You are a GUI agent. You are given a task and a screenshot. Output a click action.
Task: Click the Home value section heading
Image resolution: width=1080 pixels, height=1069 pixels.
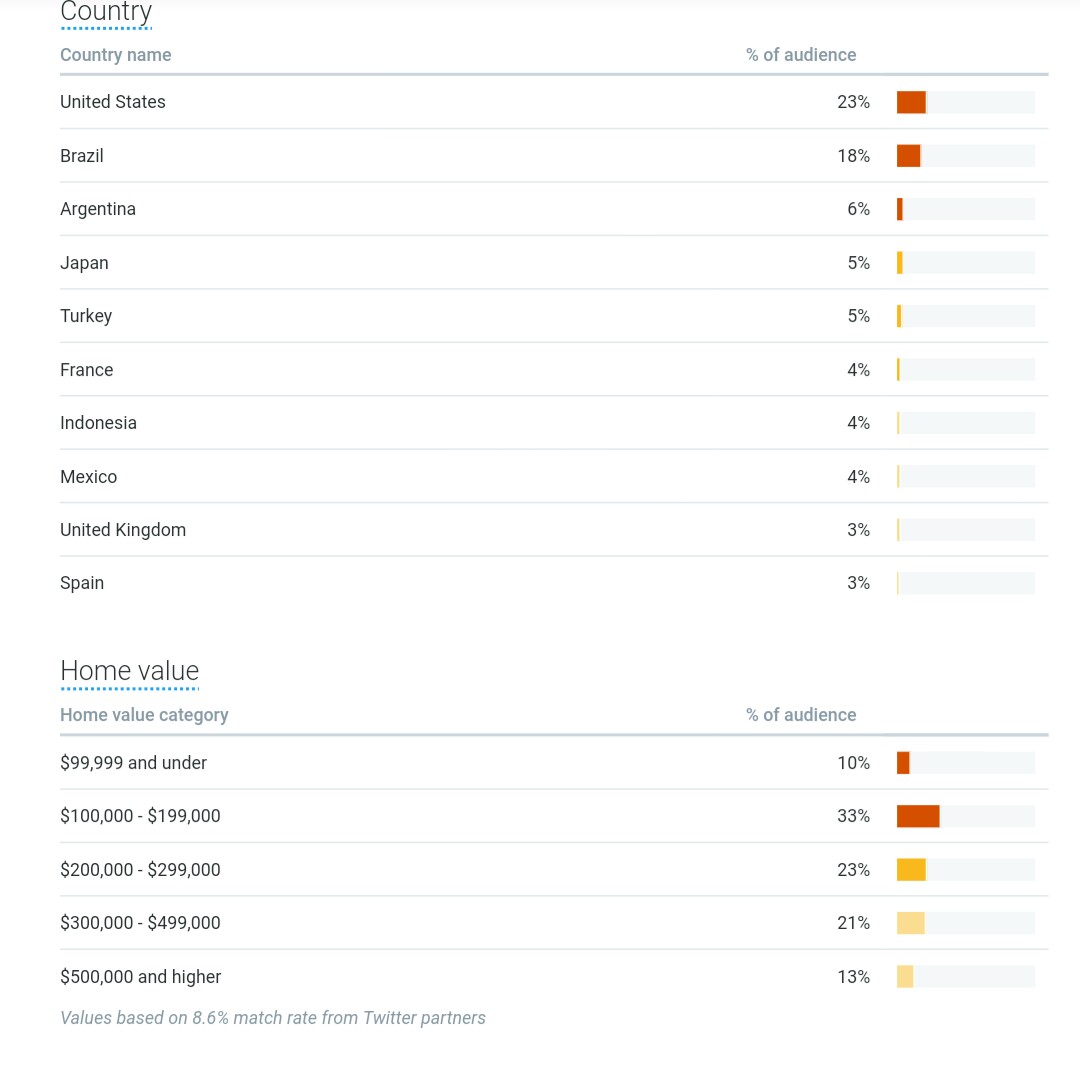[129, 670]
